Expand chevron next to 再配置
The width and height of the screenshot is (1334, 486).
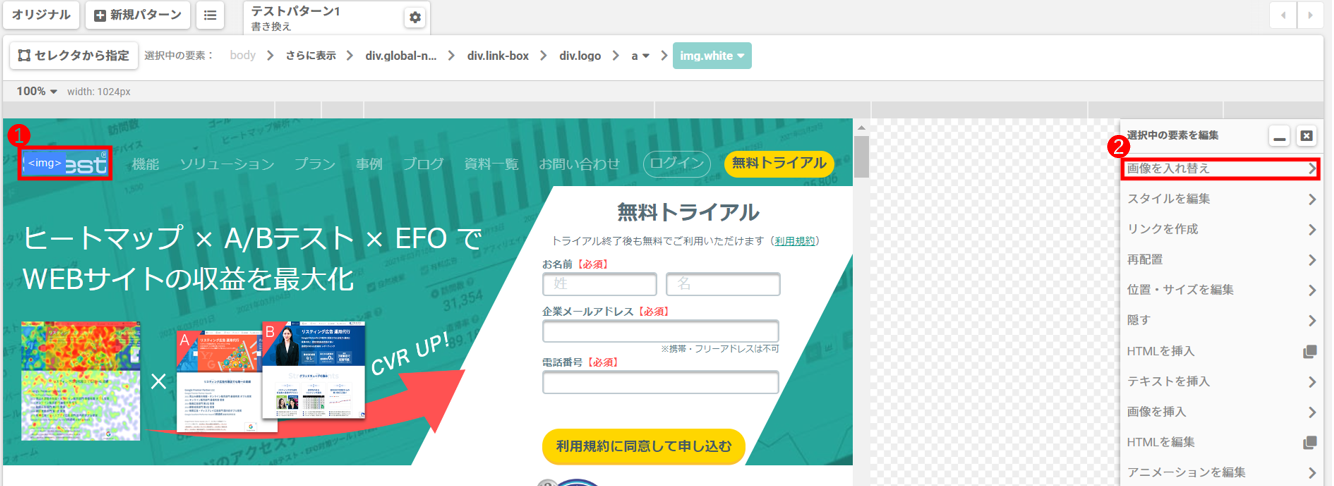pos(1311,260)
